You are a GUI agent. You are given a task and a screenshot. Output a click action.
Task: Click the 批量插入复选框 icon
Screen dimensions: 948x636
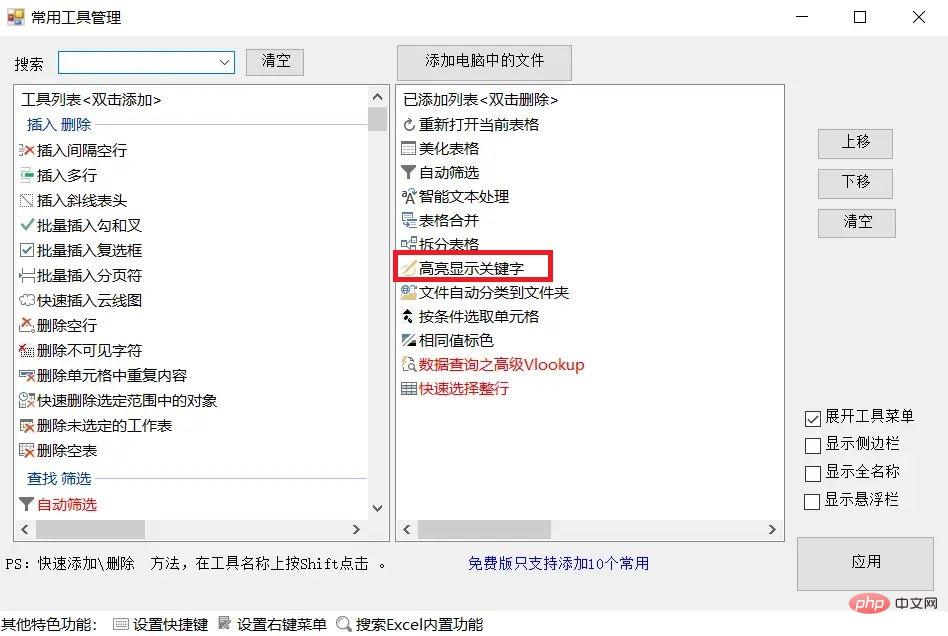(27, 250)
